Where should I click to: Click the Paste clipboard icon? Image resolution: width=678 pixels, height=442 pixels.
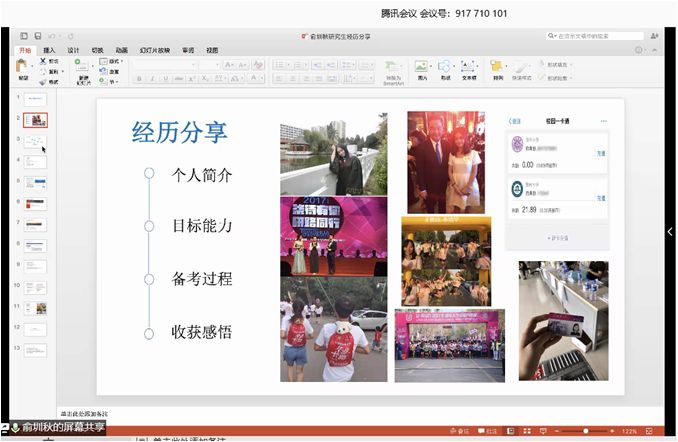[x=22, y=67]
